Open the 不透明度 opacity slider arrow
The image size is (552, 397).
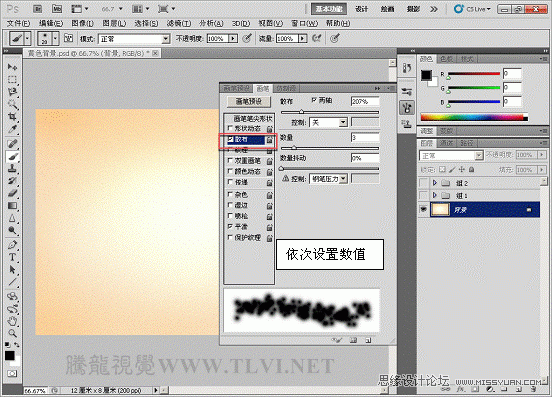coord(233,38)
